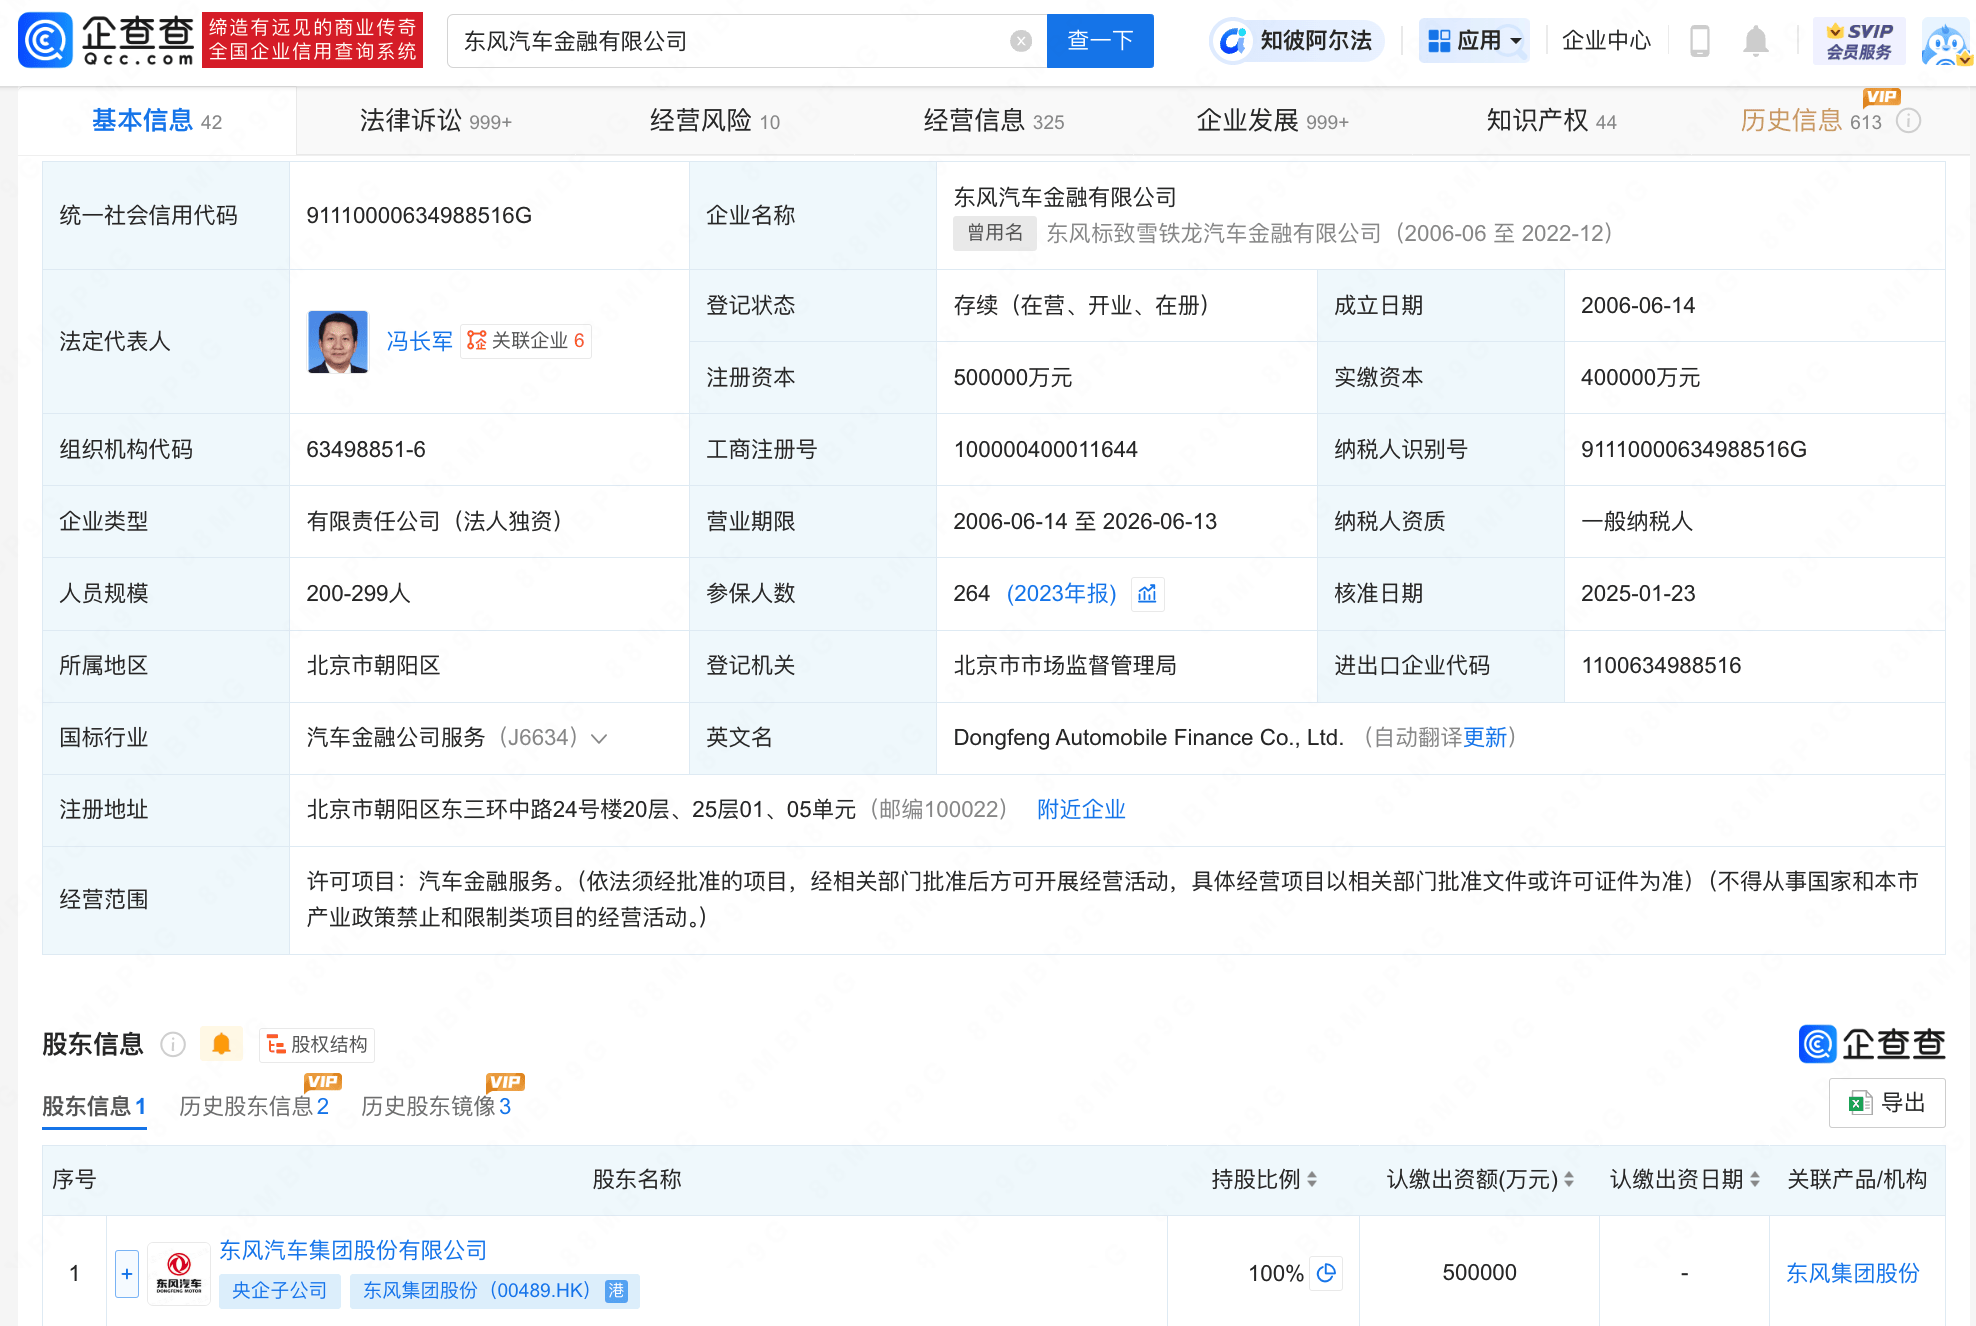Open 股权结构 view
The width and height of the screenshot is (1976, 1326).
coord(317,1044)
